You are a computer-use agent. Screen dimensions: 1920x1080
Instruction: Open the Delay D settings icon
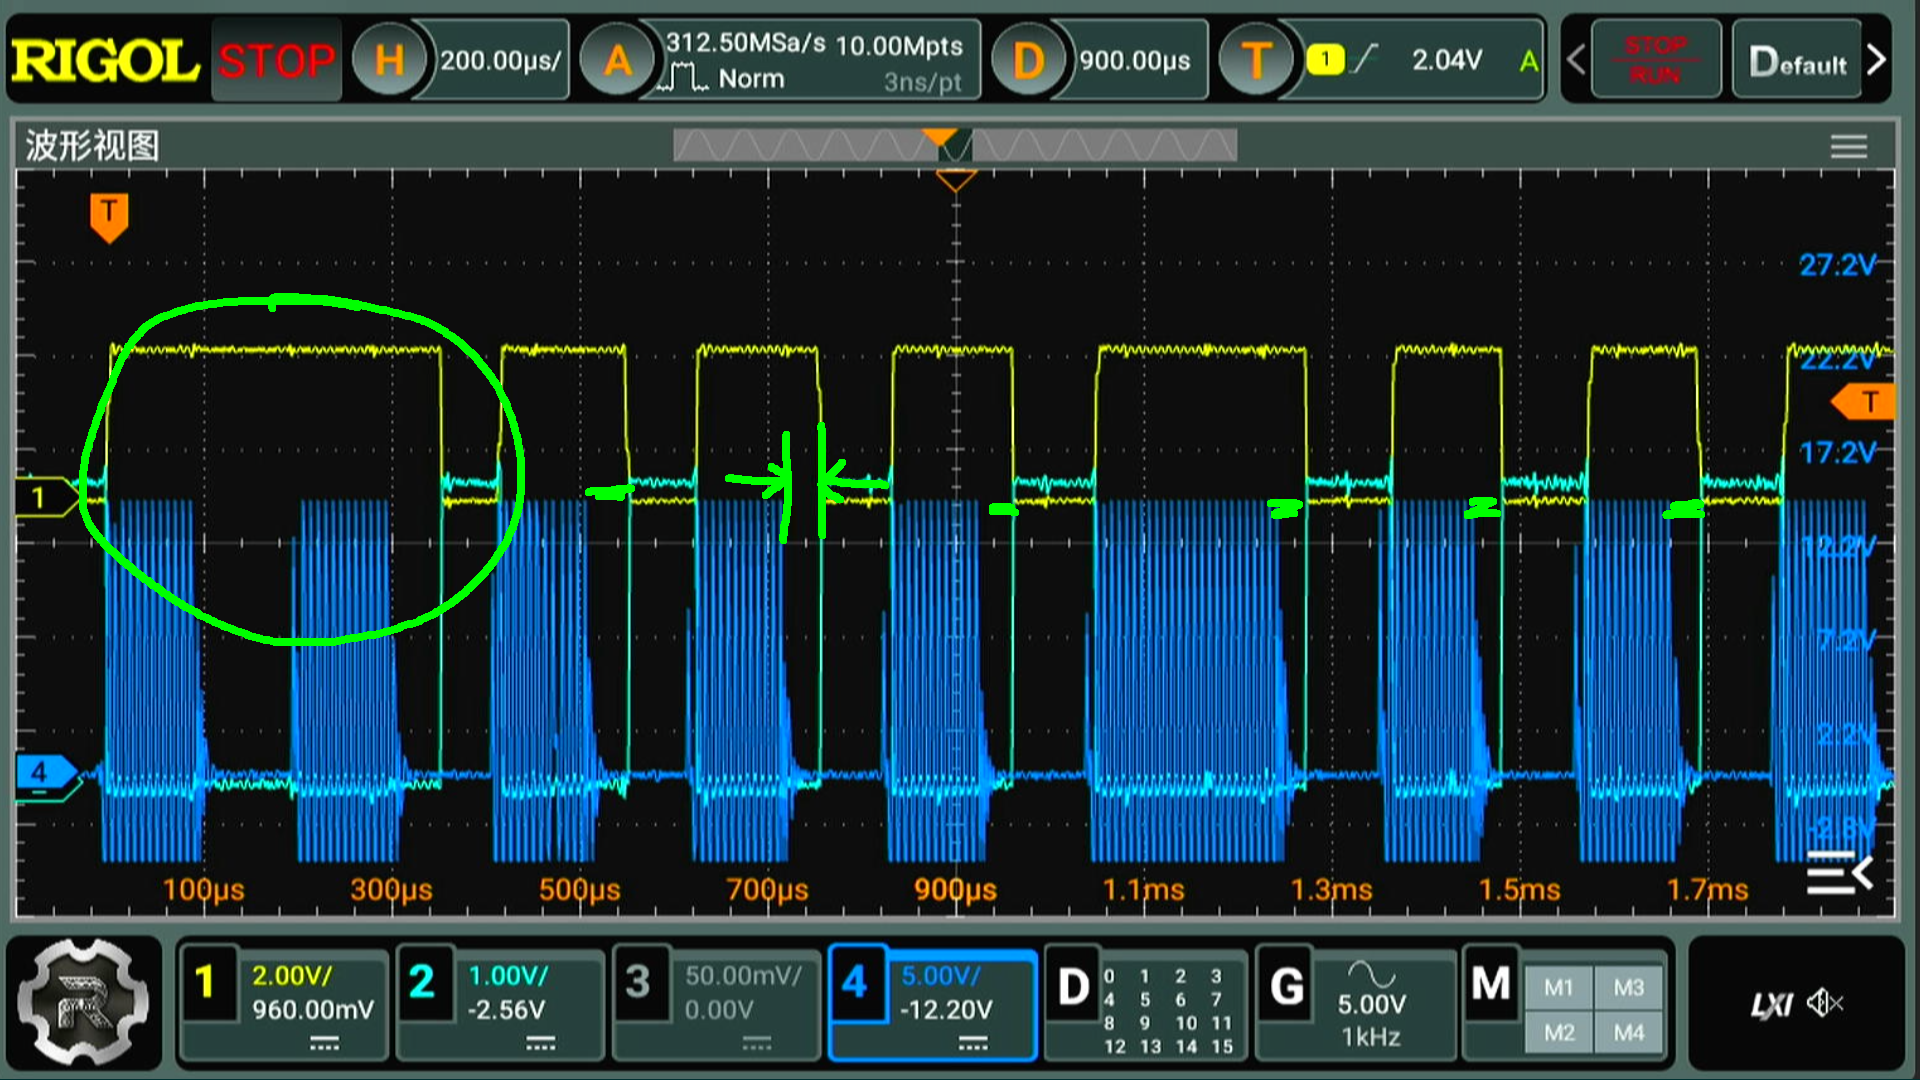[1027, 61]
